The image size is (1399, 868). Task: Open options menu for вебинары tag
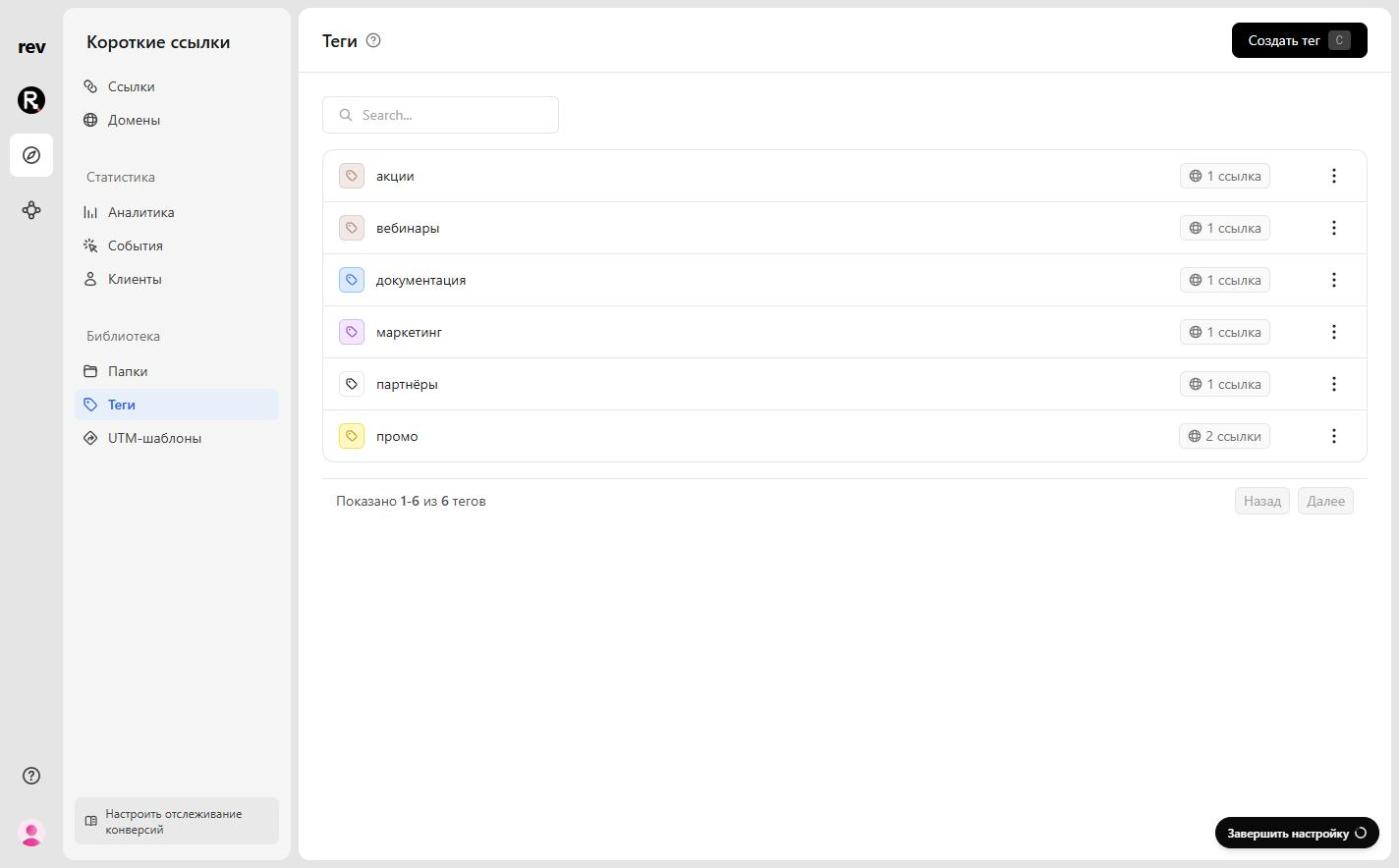[x=1333, y=228]
